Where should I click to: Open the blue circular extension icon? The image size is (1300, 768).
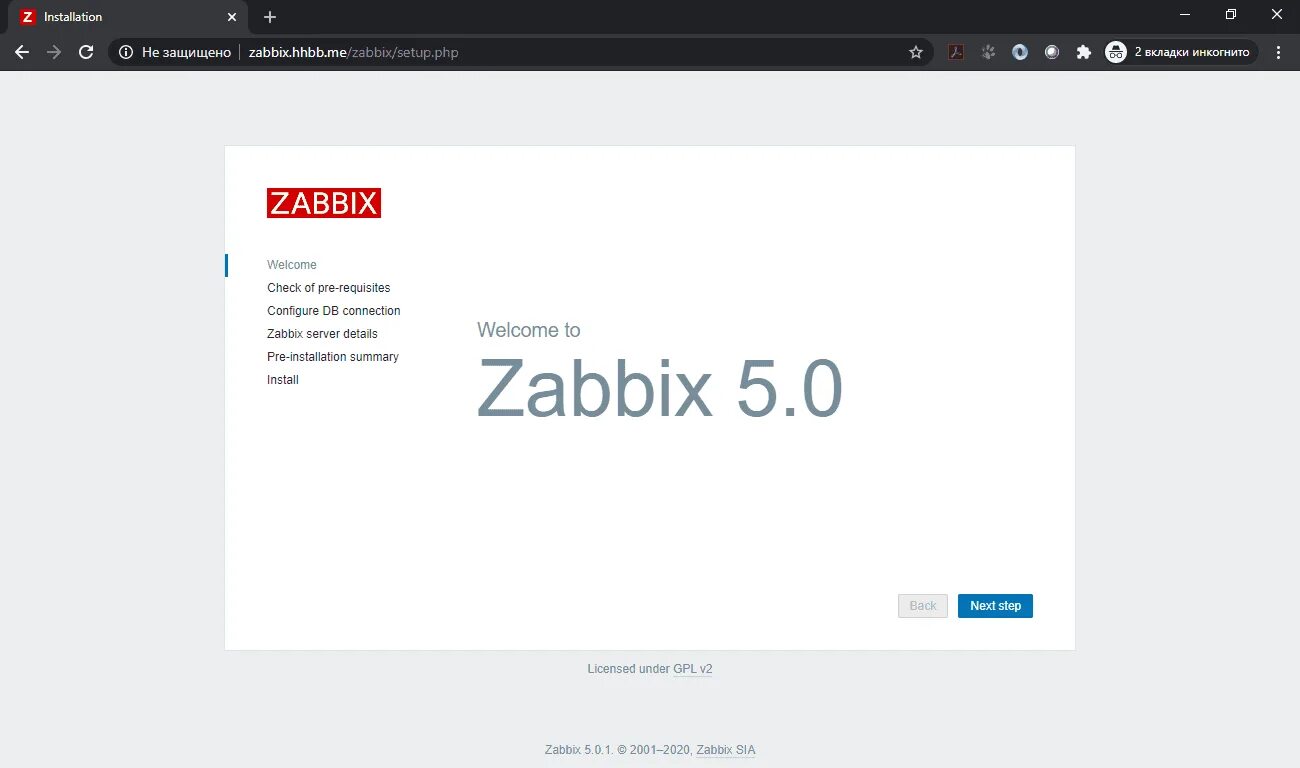click(1020, 52)
